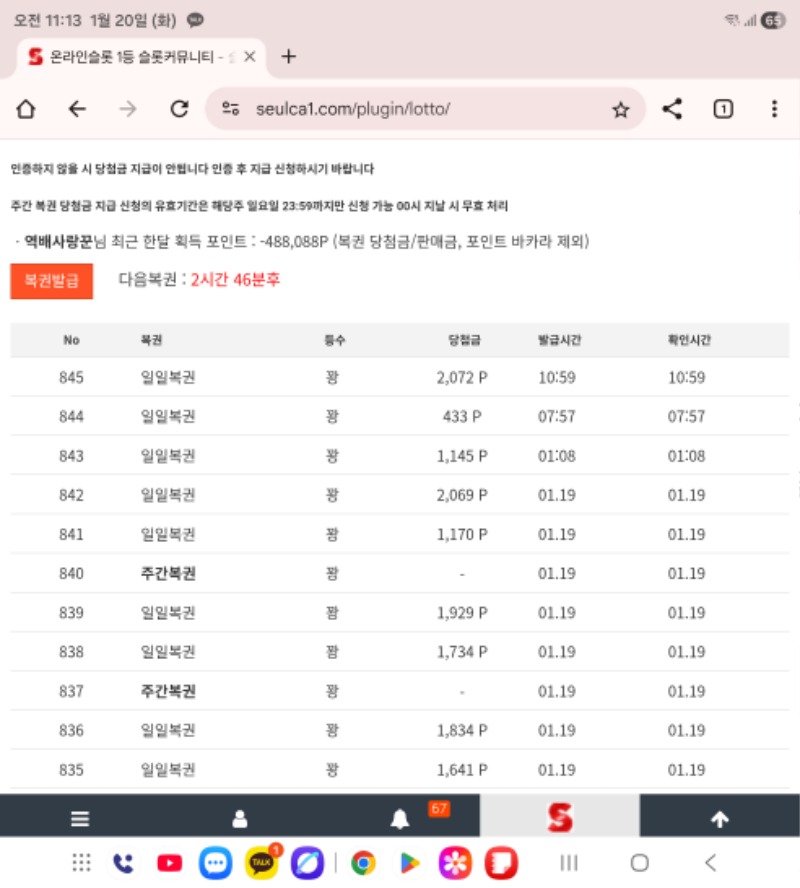This screenshot has height=888, width=800.
Task: Select lottery row number 845
Action: 400,378
